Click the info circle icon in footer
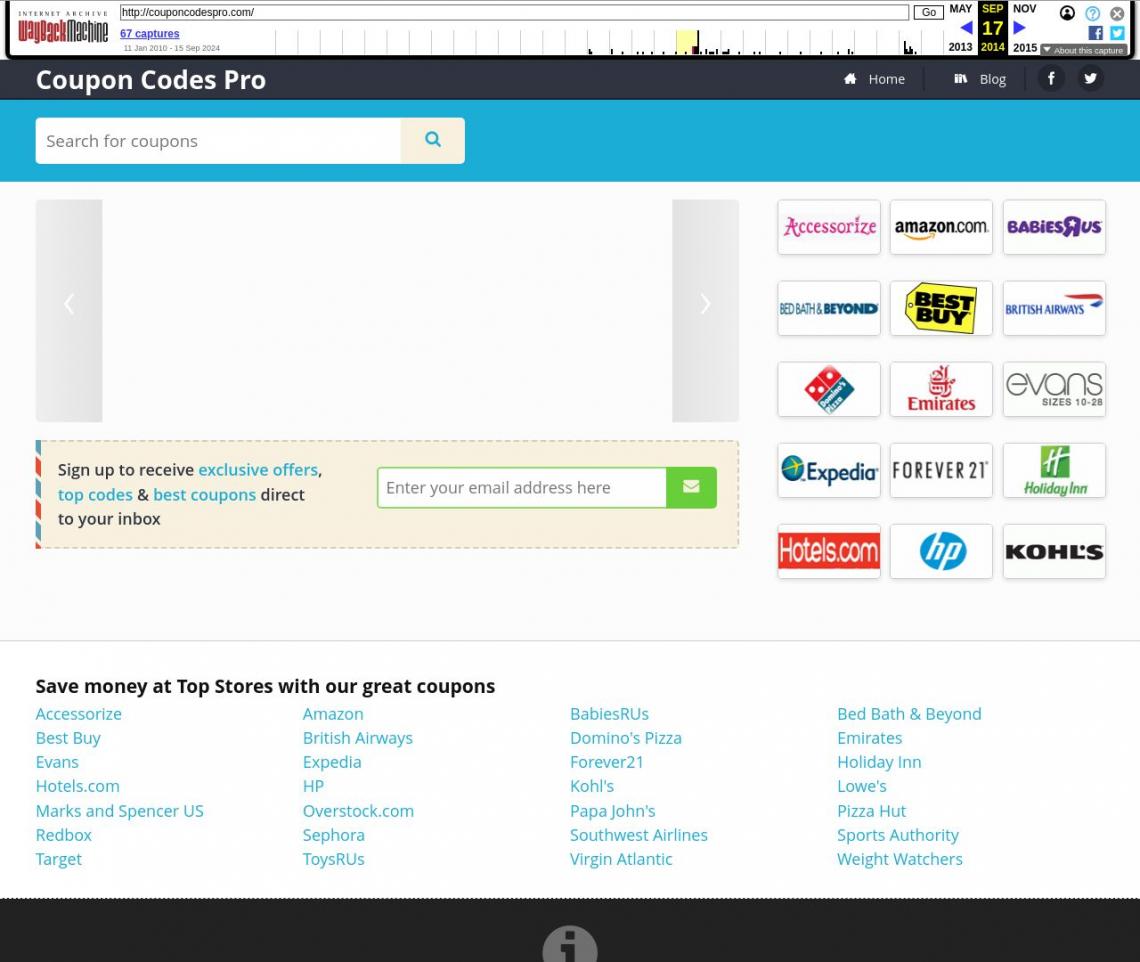Screen dimensions: 1140x962 pyautogui.click(x=570, y=945)
